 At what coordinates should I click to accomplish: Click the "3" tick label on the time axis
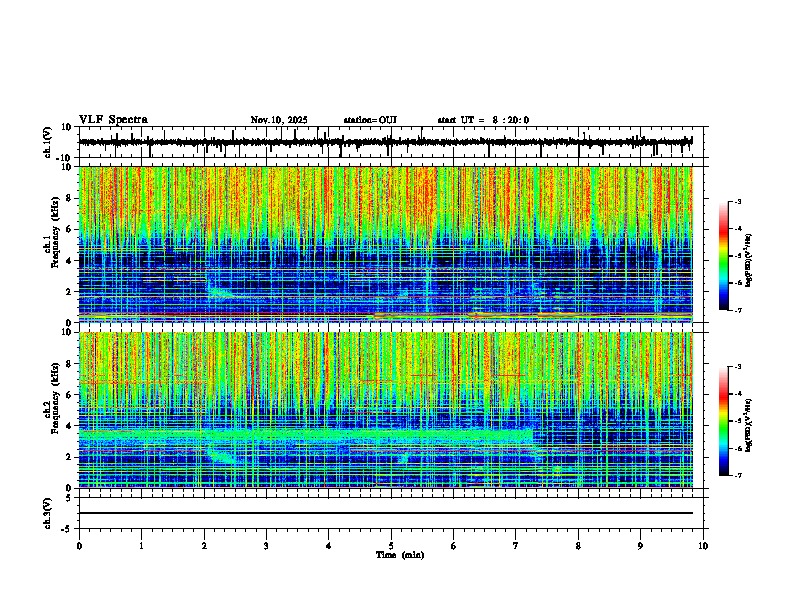pyautogui.click(x=266, y=546)
